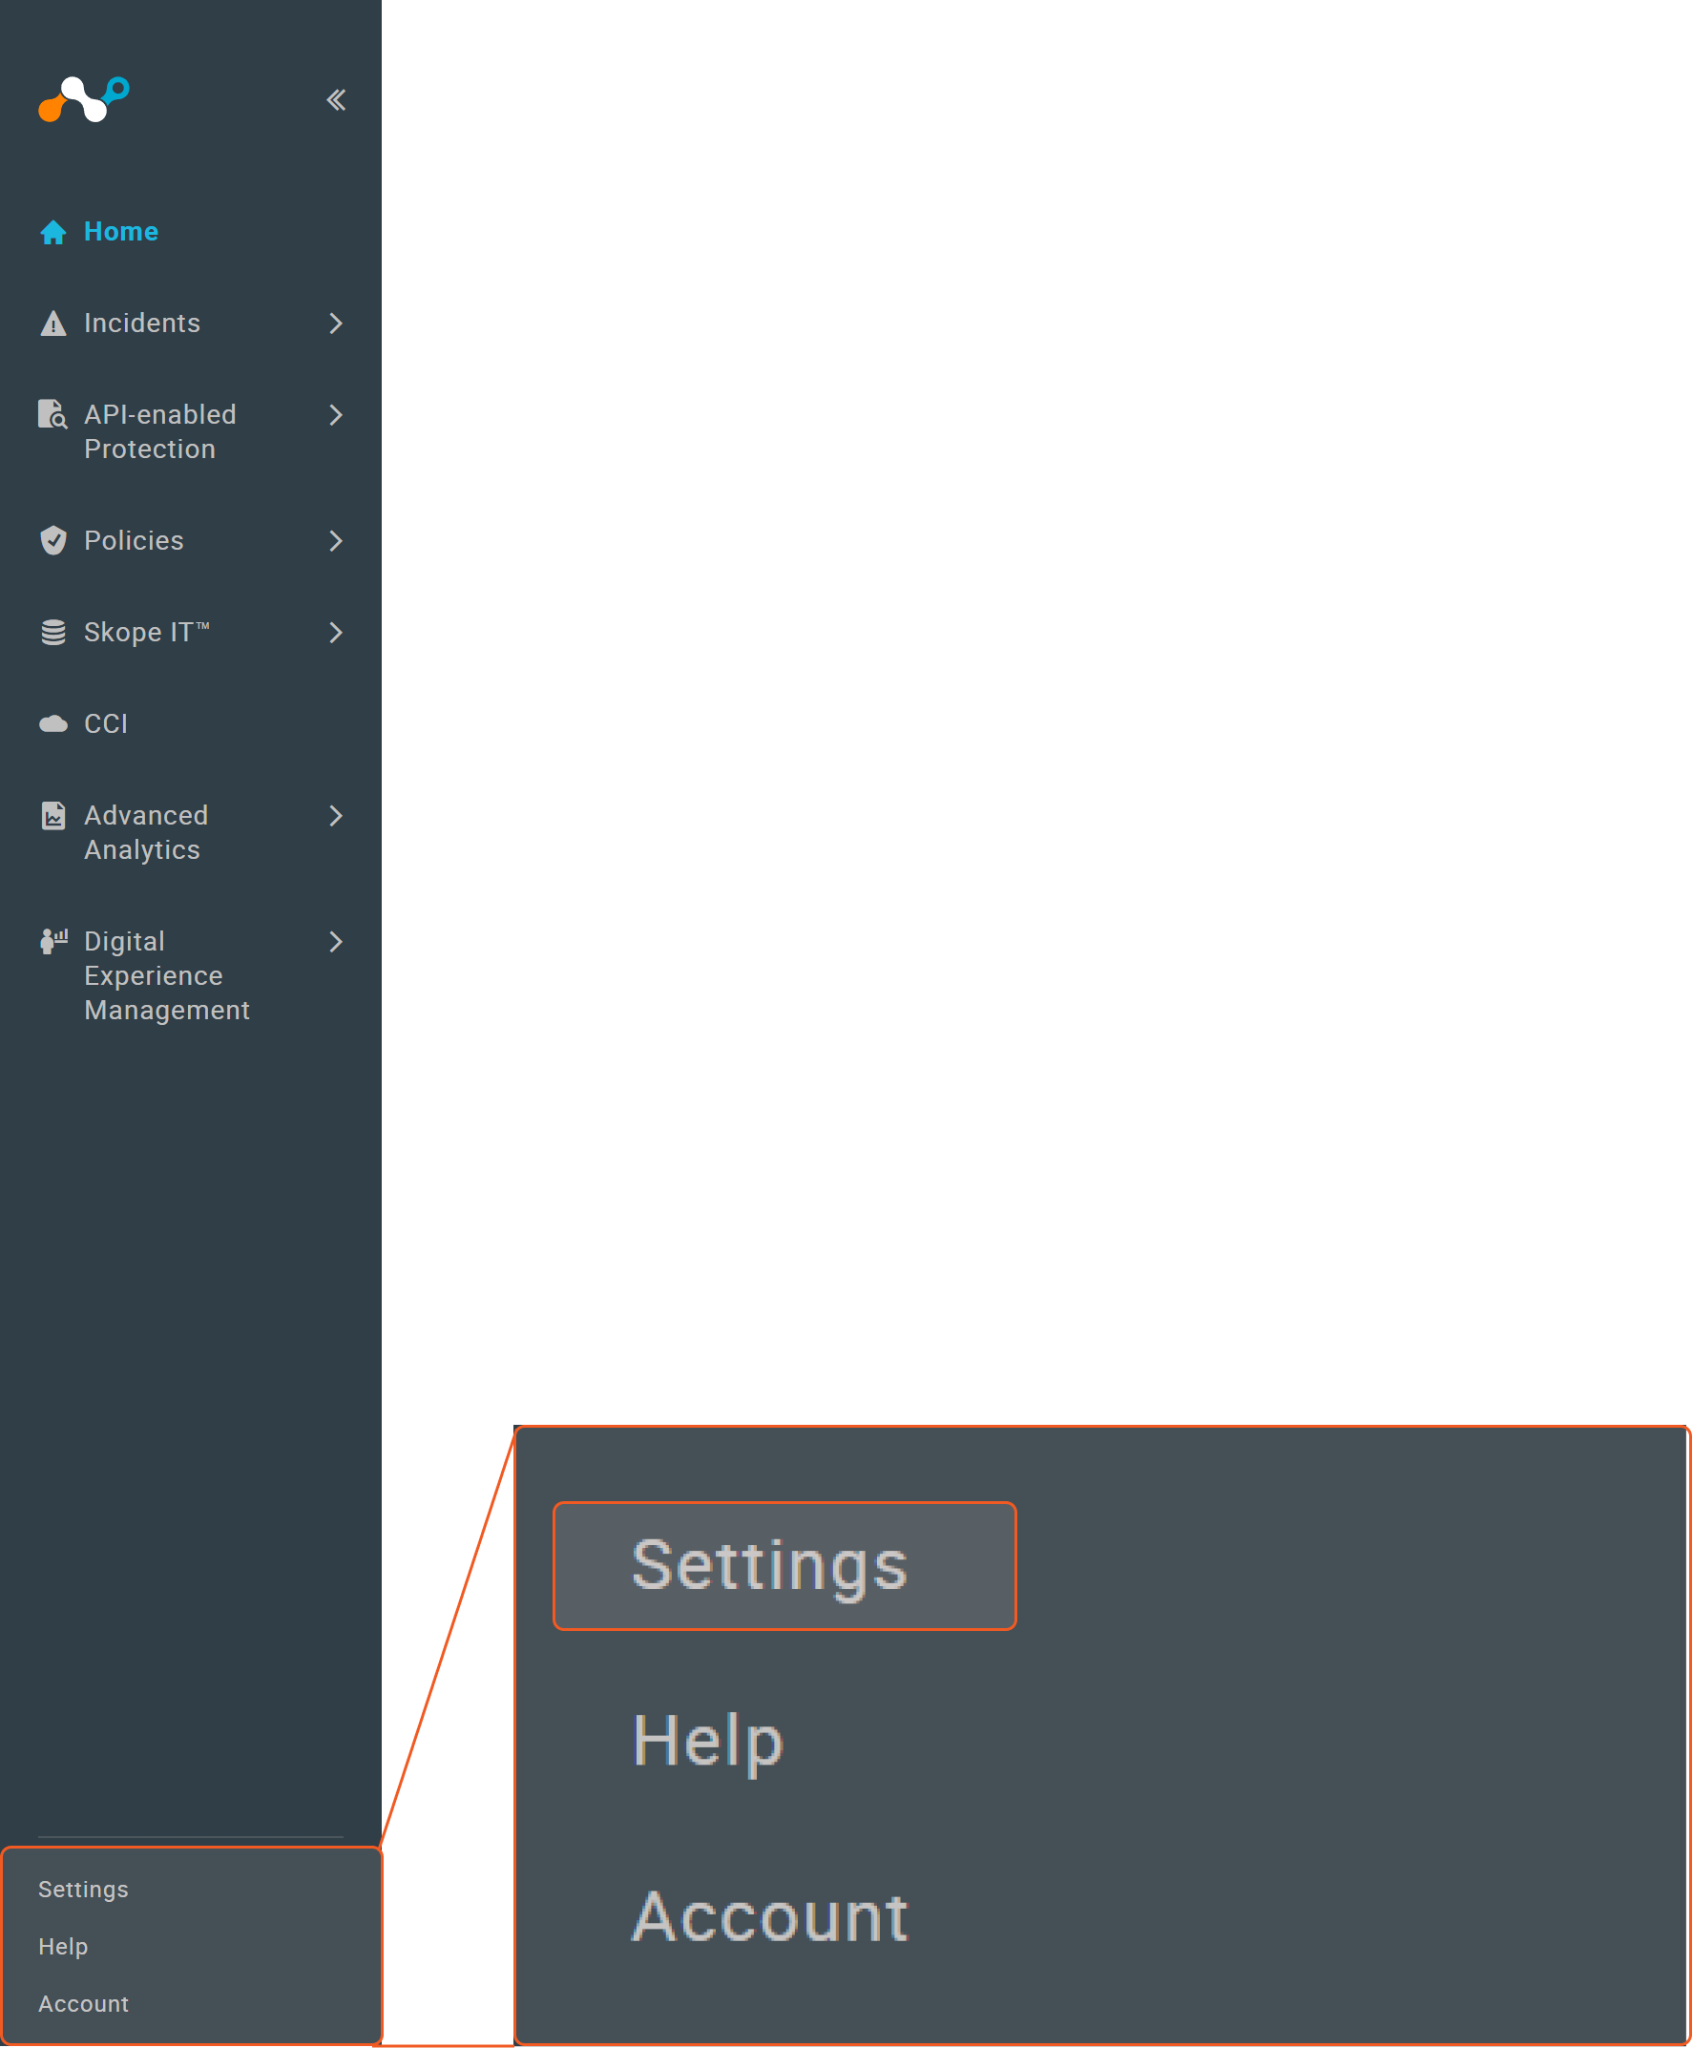Open Help in the sidebar footer
Screen dimensions: 1692x2048
[63, 1946]
